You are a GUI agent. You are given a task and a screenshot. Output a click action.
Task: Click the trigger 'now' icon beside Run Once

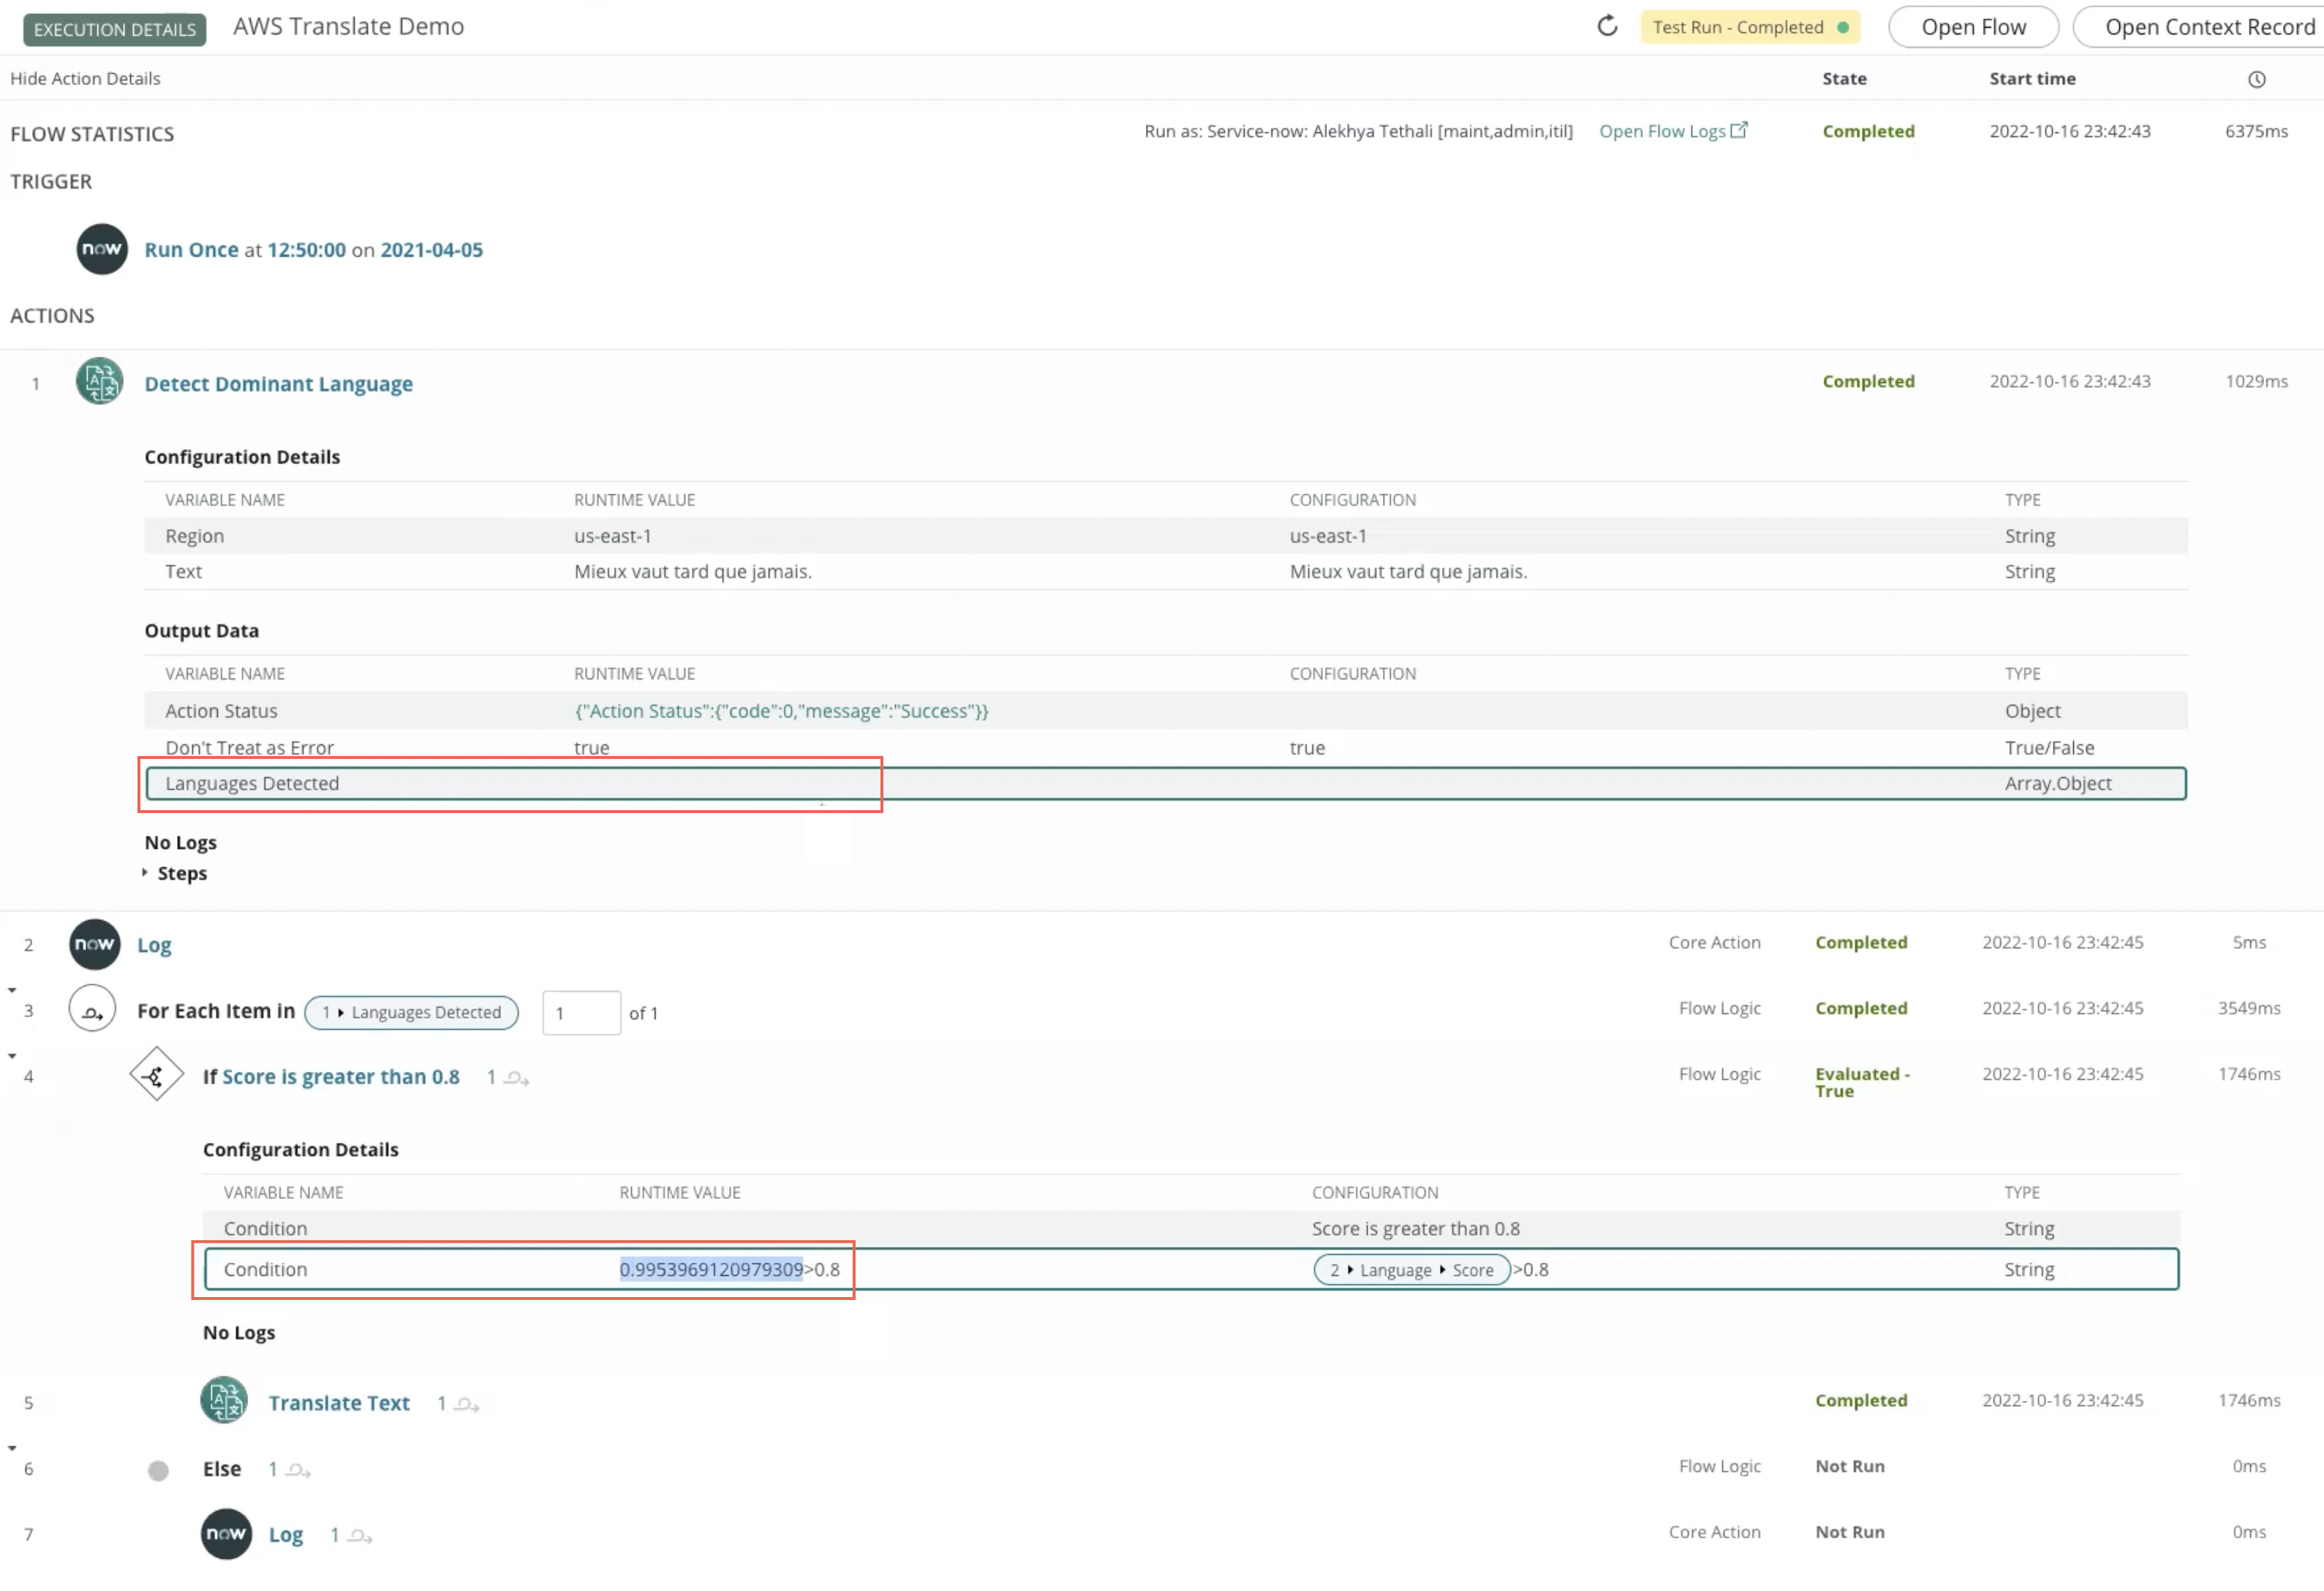(x=102, y=249)
